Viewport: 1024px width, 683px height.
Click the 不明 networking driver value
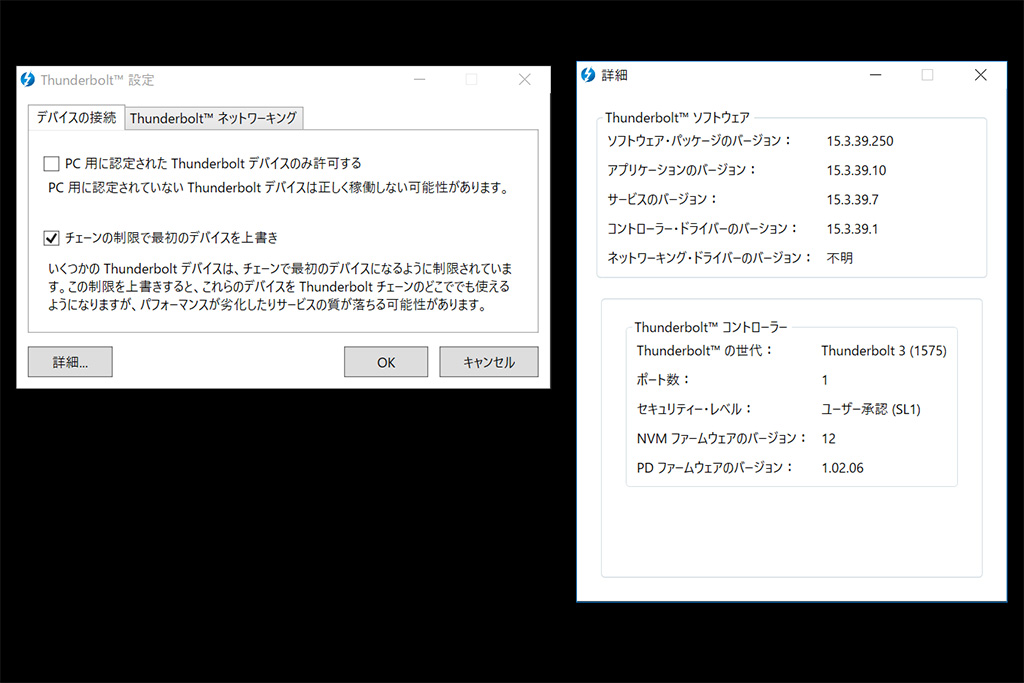point(839,258)
